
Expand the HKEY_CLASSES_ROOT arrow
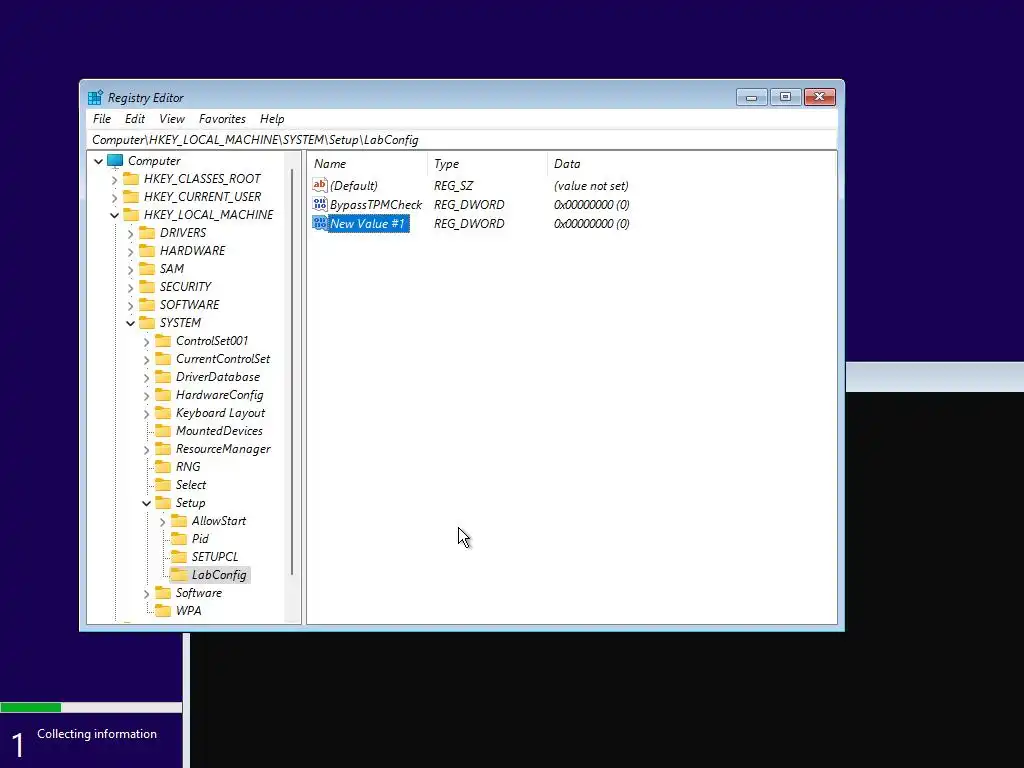(114, 179)
